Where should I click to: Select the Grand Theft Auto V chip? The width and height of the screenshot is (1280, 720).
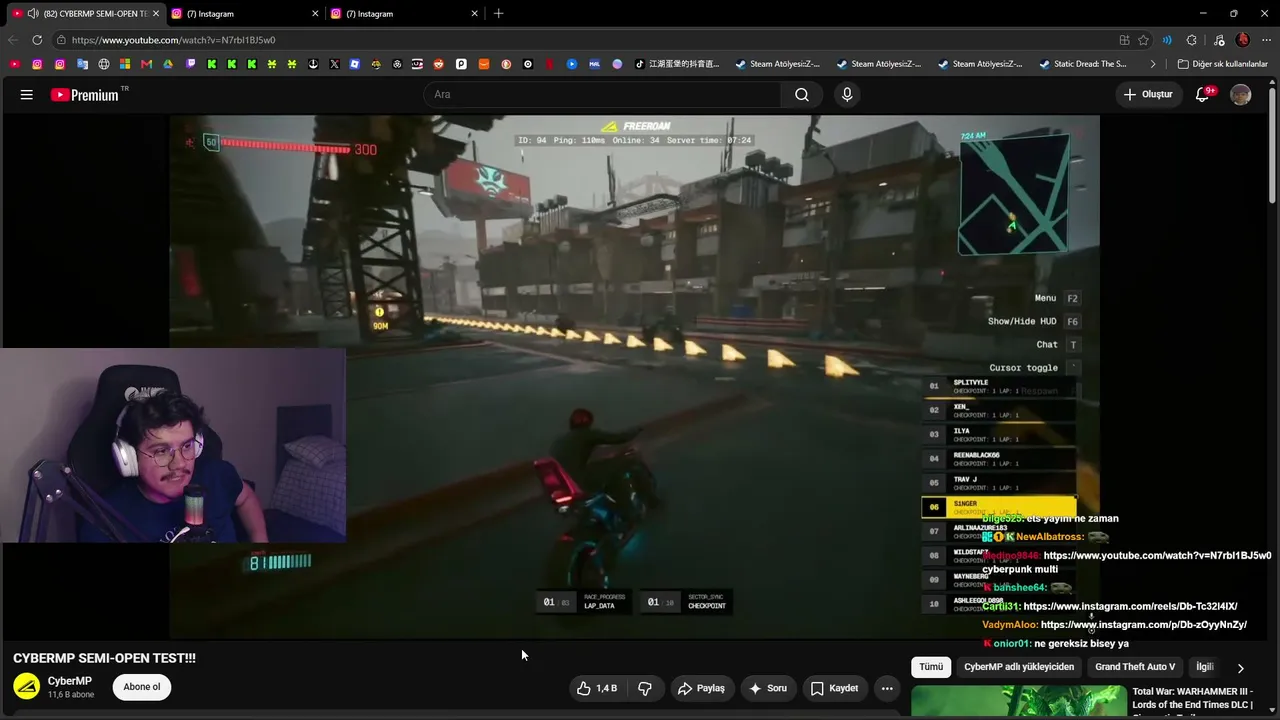point(1135,667)
